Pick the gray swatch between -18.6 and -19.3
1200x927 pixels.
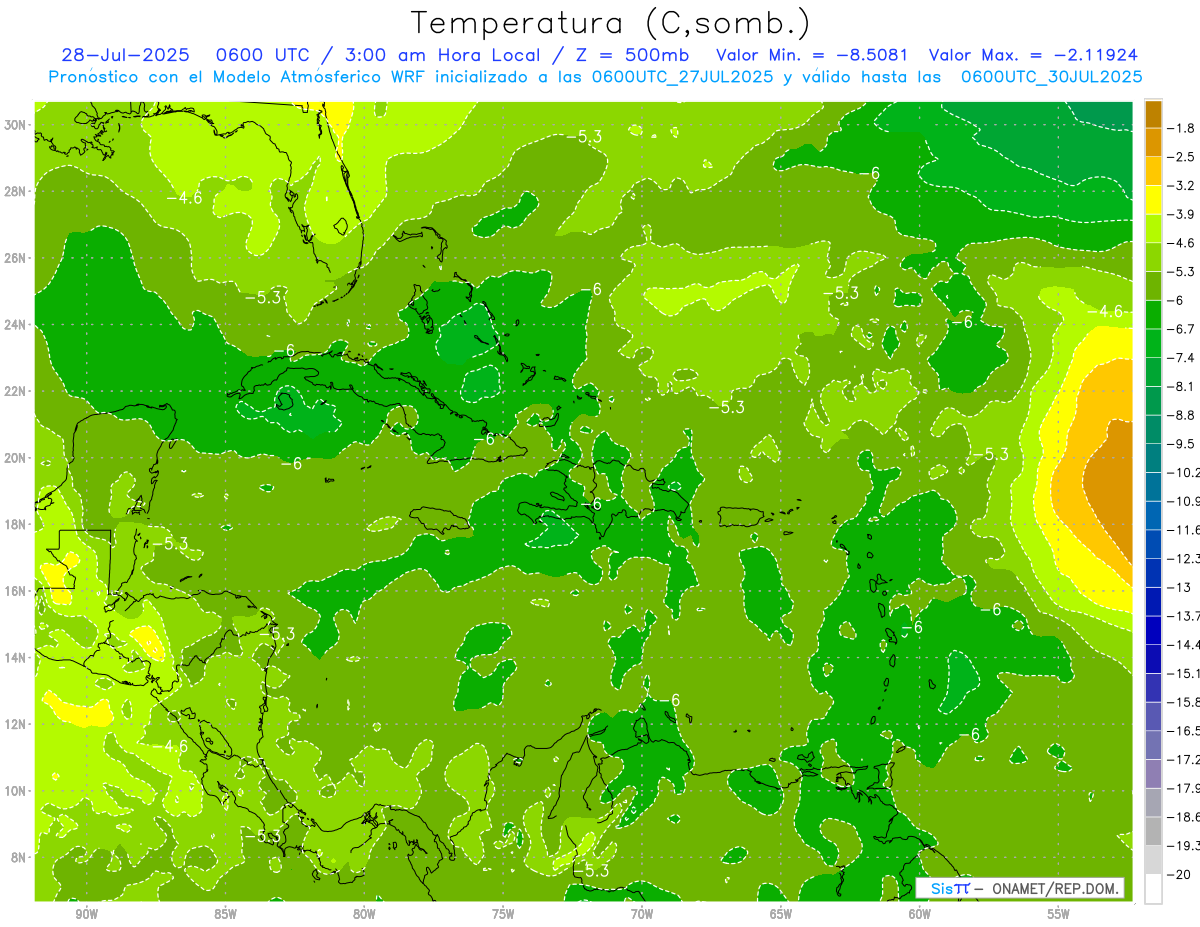[x=1153, y=831]
